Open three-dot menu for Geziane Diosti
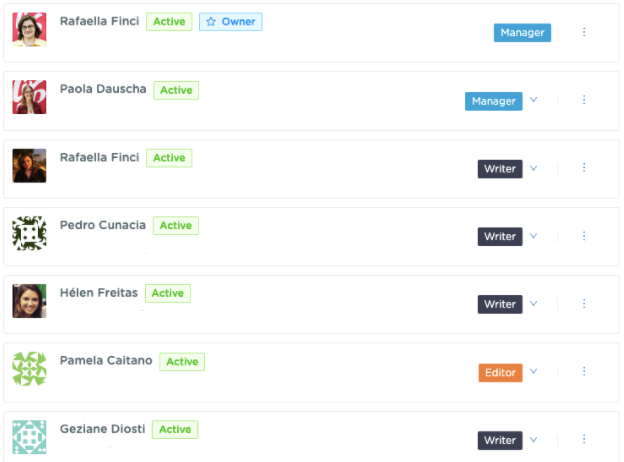Viewport: 624px width, 462px height. coord(584,439)
